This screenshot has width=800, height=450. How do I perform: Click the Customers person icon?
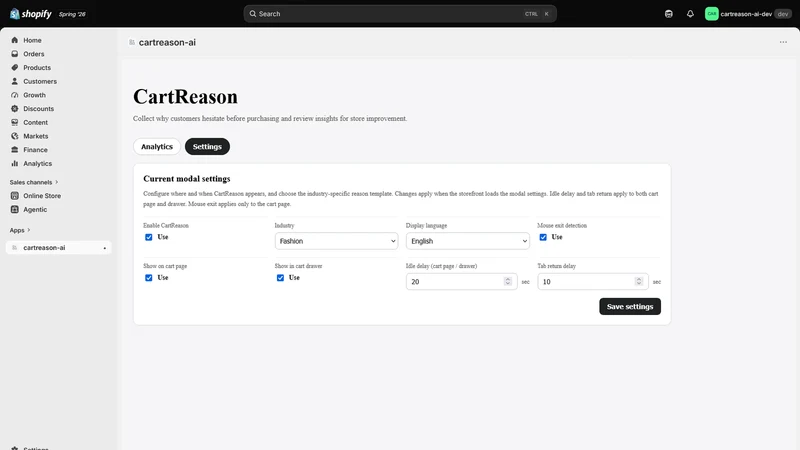click(x=15, y=81)
